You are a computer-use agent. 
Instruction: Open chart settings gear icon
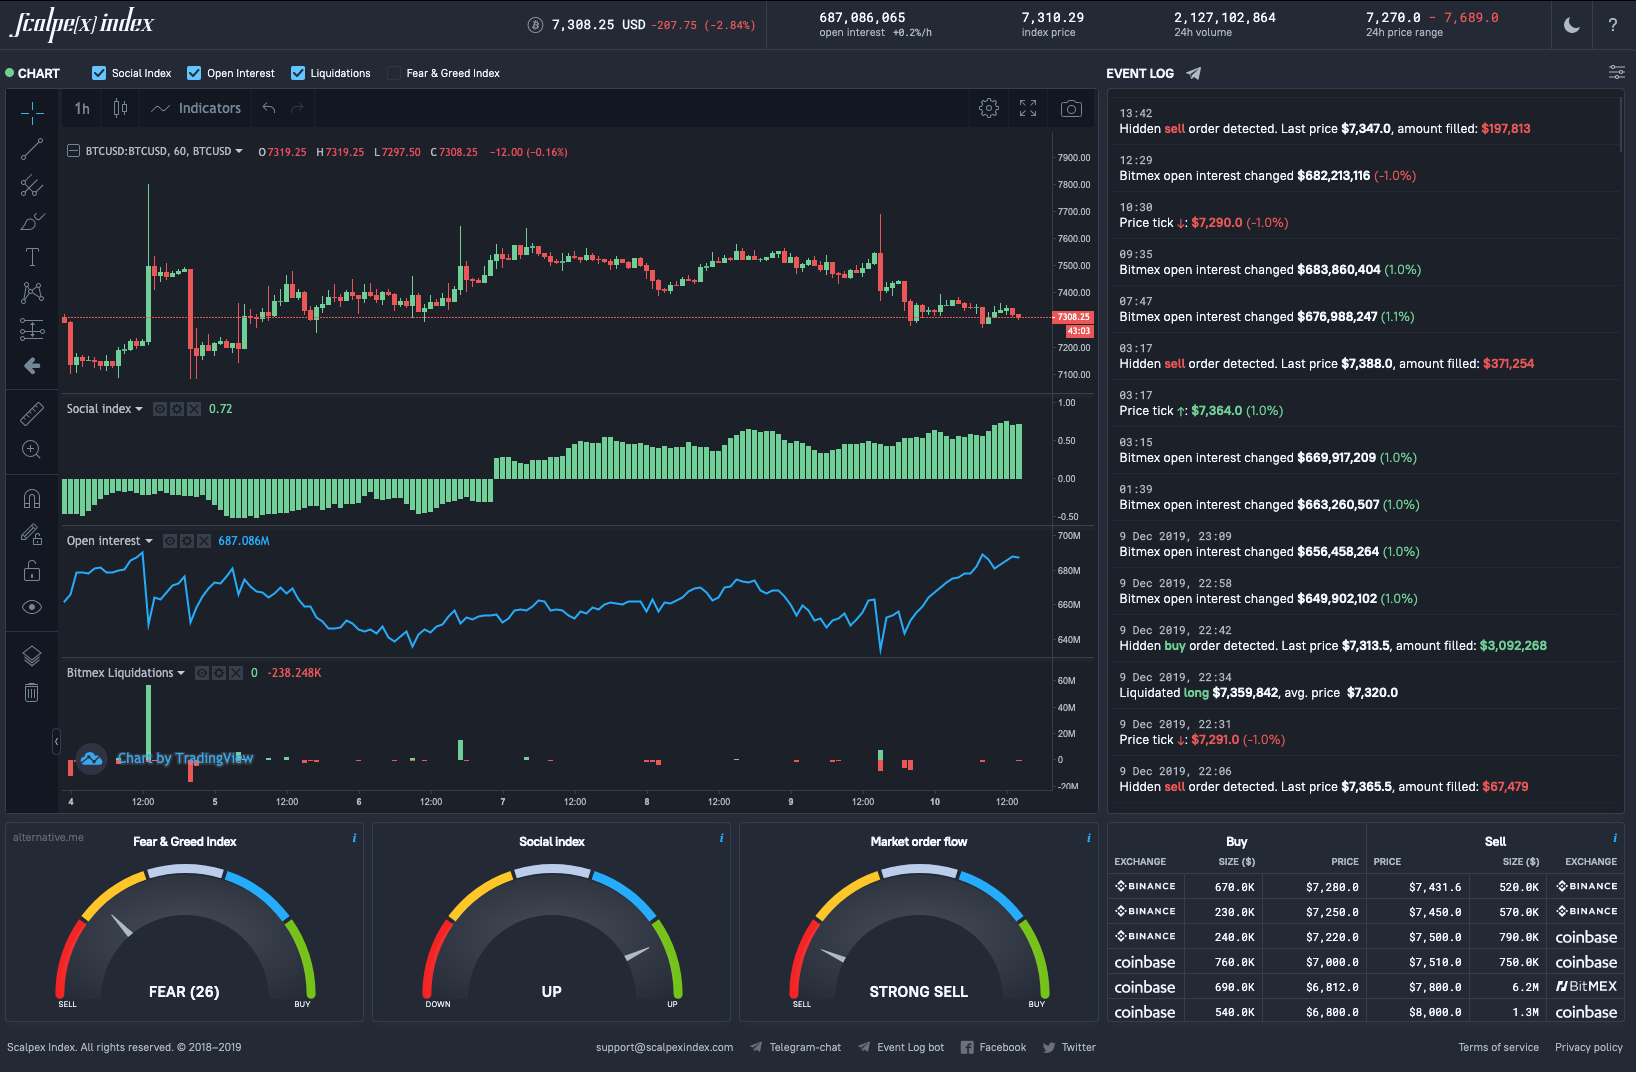(x=989, y=108)
